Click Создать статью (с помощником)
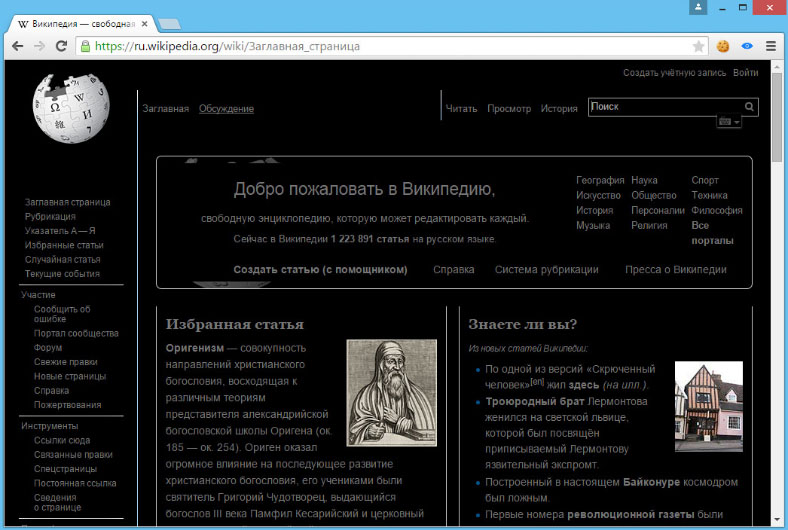This screenshot has width=788, height=530. coord(320,270)
